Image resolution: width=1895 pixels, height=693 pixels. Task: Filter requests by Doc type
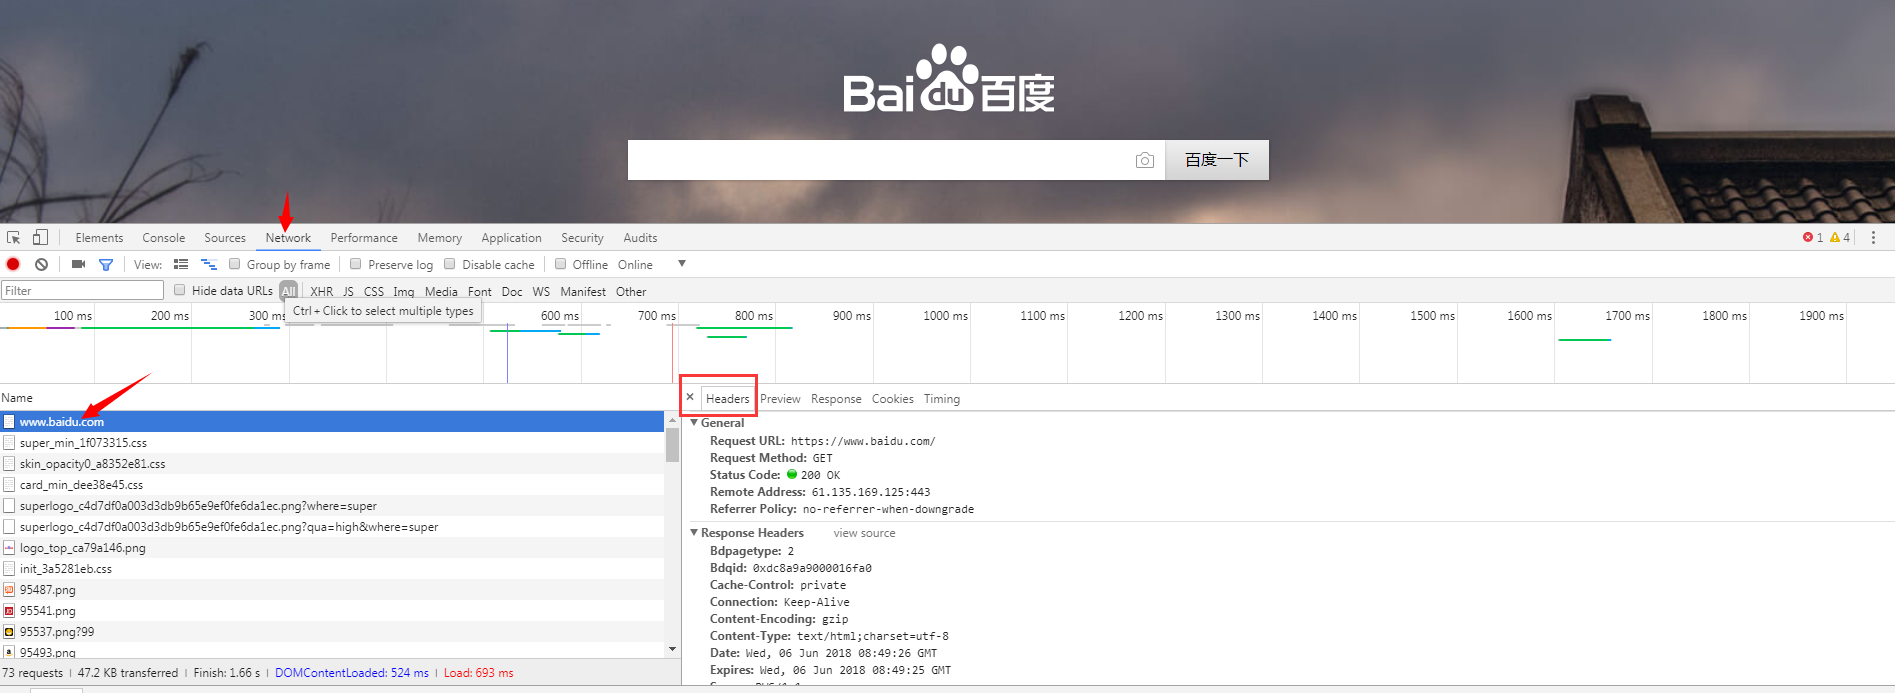pyautogui.click(x=512, y=292)
